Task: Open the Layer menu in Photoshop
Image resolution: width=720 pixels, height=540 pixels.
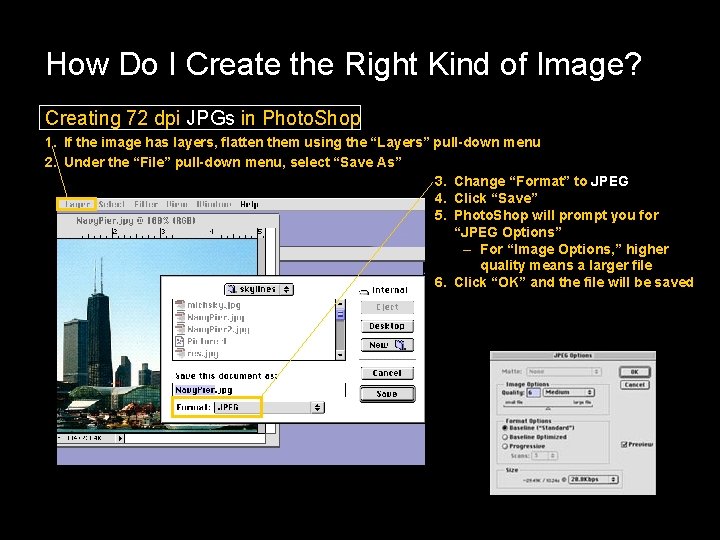Action: pyautogui.click(x=77, y=204)
